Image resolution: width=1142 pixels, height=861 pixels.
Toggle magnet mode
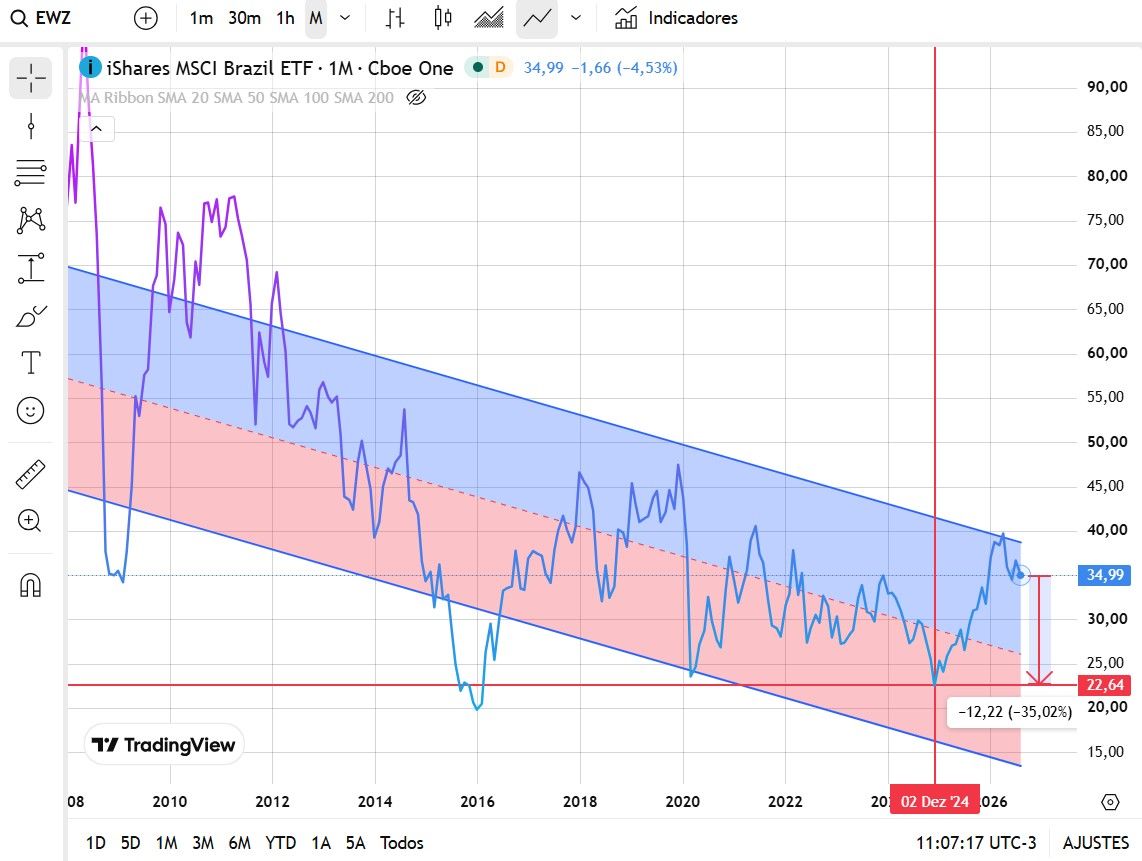pos(31,585)
